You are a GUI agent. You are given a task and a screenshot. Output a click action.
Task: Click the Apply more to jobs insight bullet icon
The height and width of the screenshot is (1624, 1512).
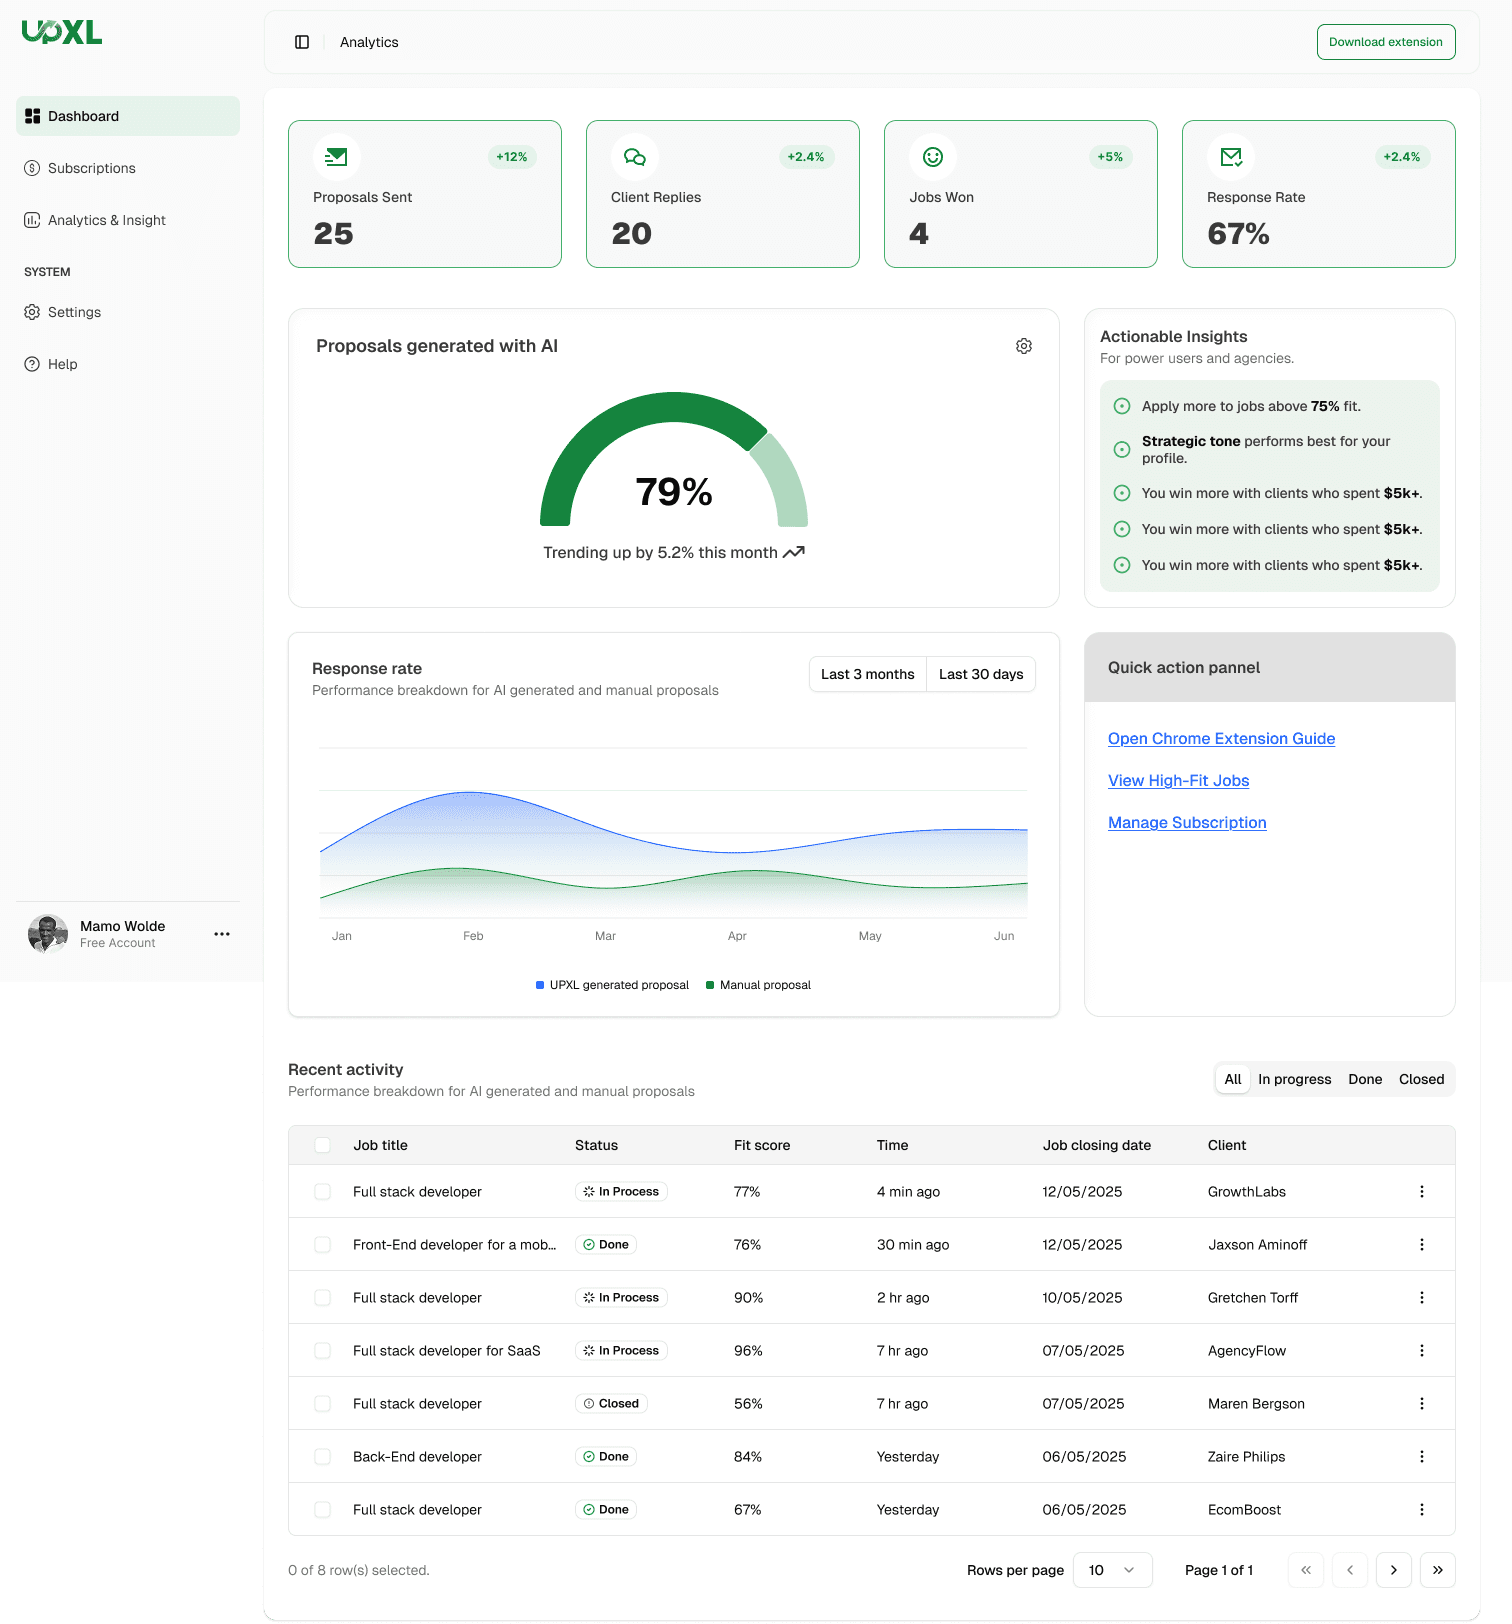[x=1122, y=406]
